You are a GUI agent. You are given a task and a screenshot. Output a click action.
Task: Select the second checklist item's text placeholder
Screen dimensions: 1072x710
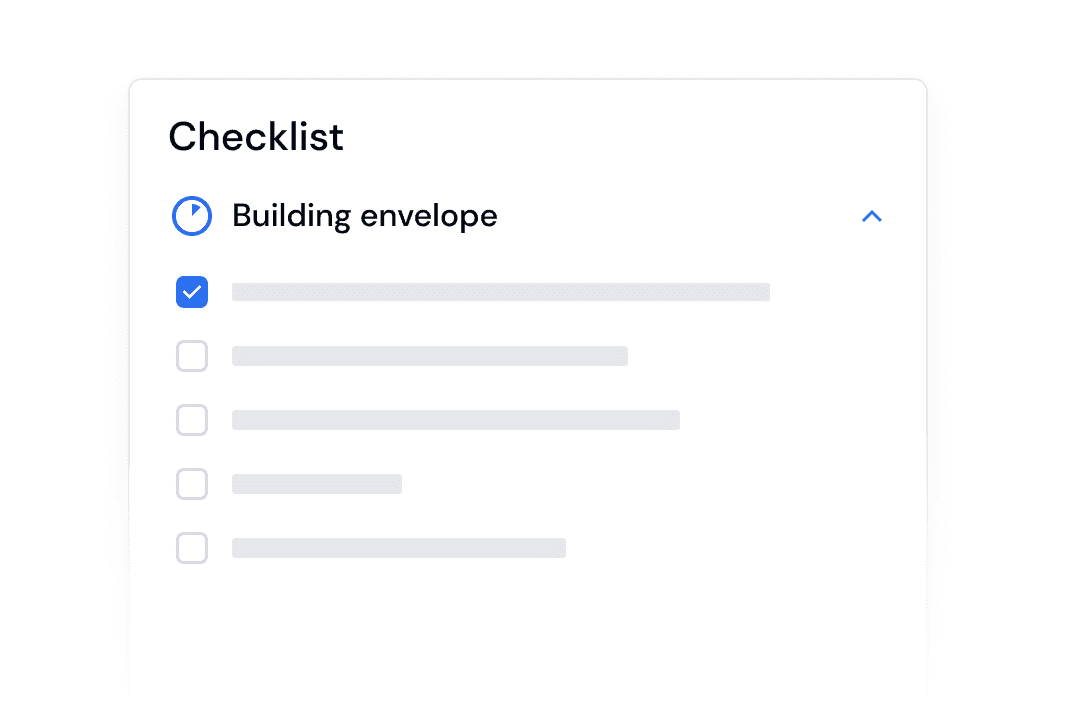click(x=430, y=356)
